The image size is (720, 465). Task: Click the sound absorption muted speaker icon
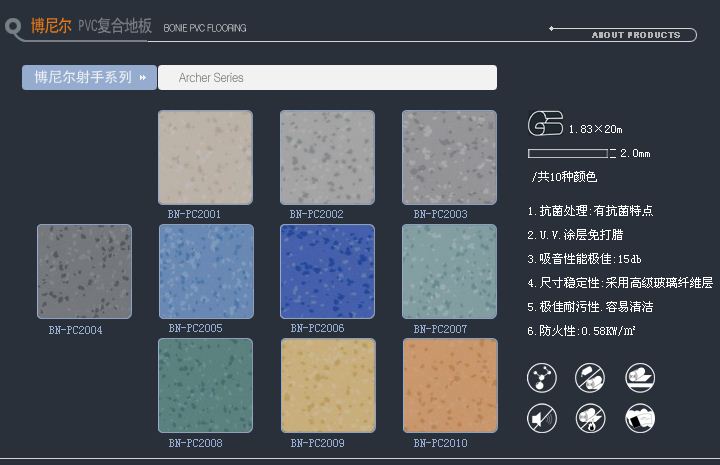pyautogui.click(x=542, y=417)
